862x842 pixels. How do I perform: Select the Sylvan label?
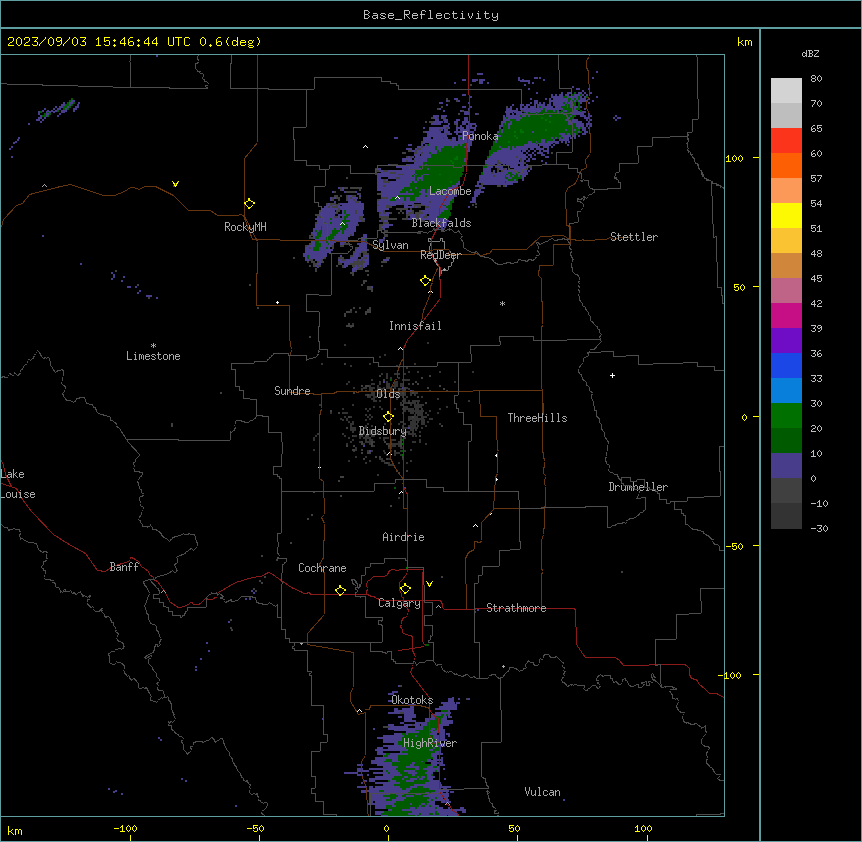pos(390,245)
